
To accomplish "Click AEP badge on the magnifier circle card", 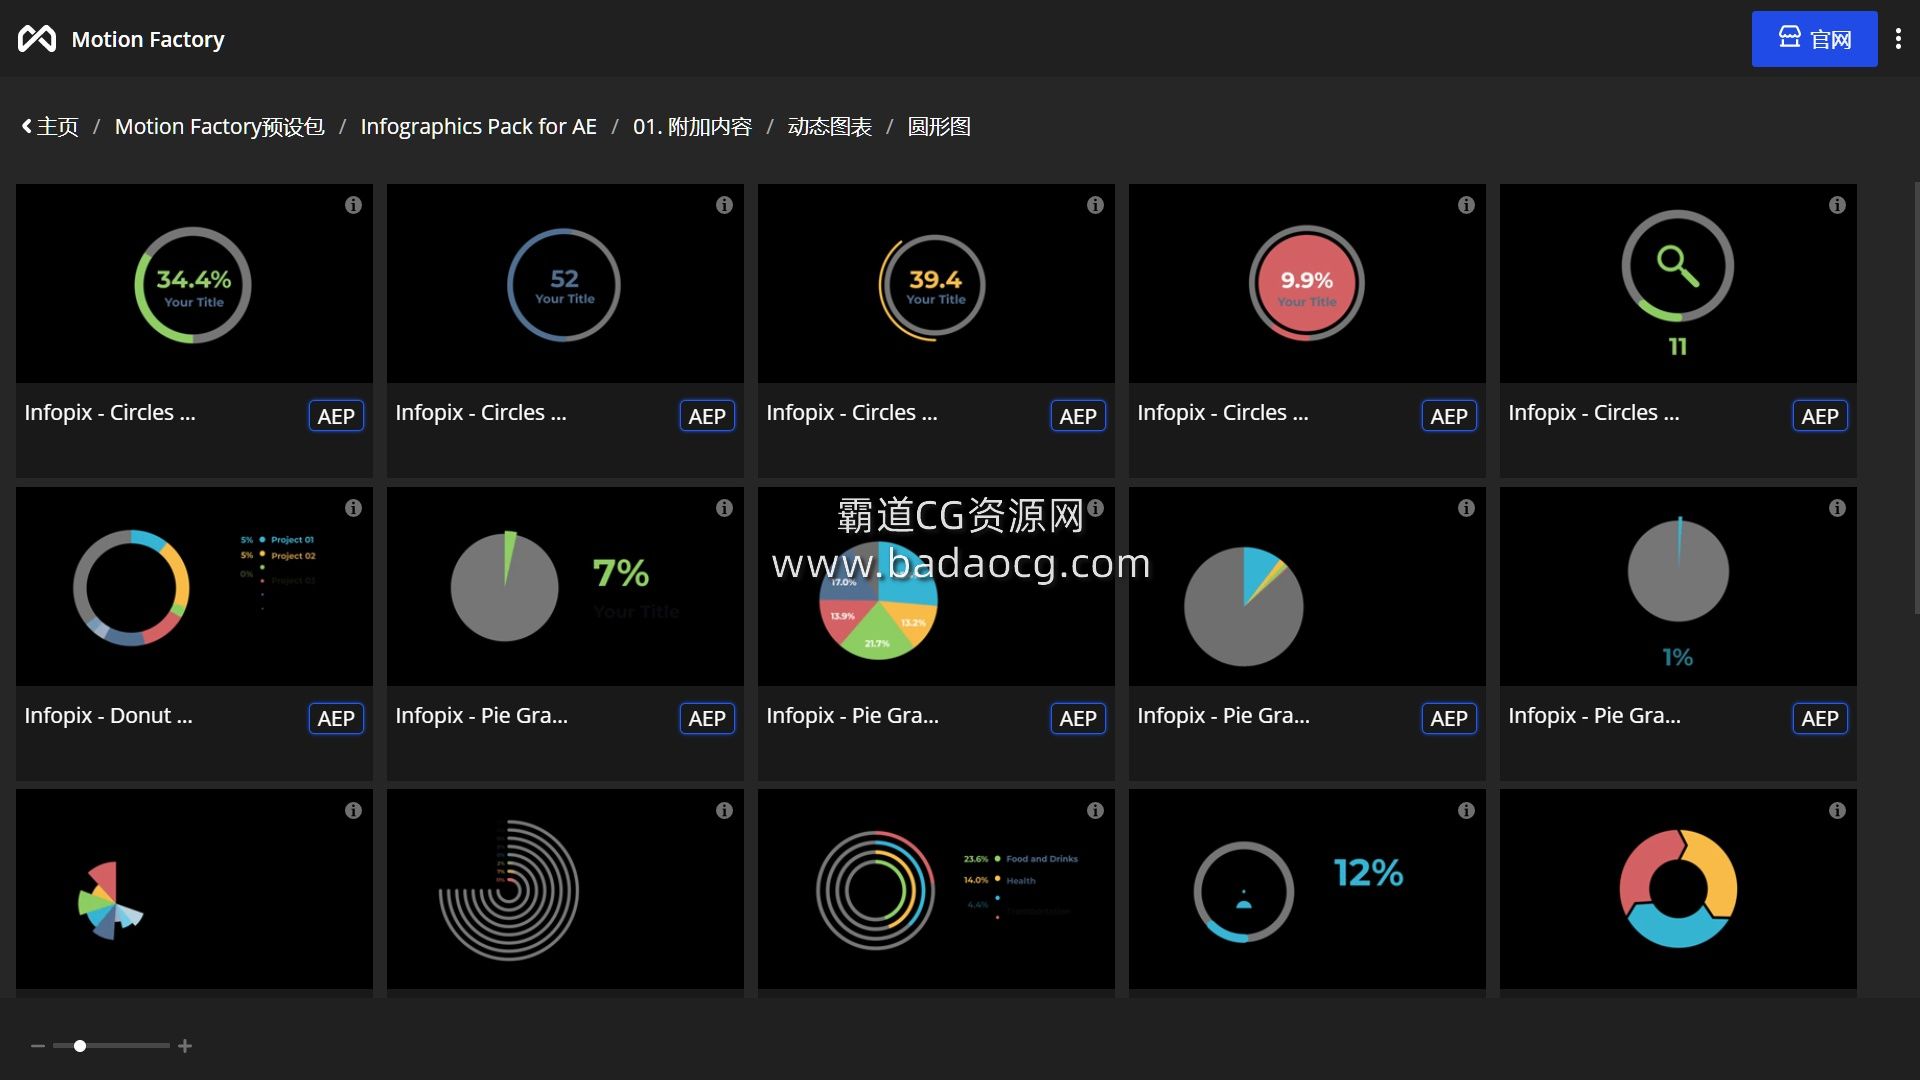I will [x=1820, y=416].
